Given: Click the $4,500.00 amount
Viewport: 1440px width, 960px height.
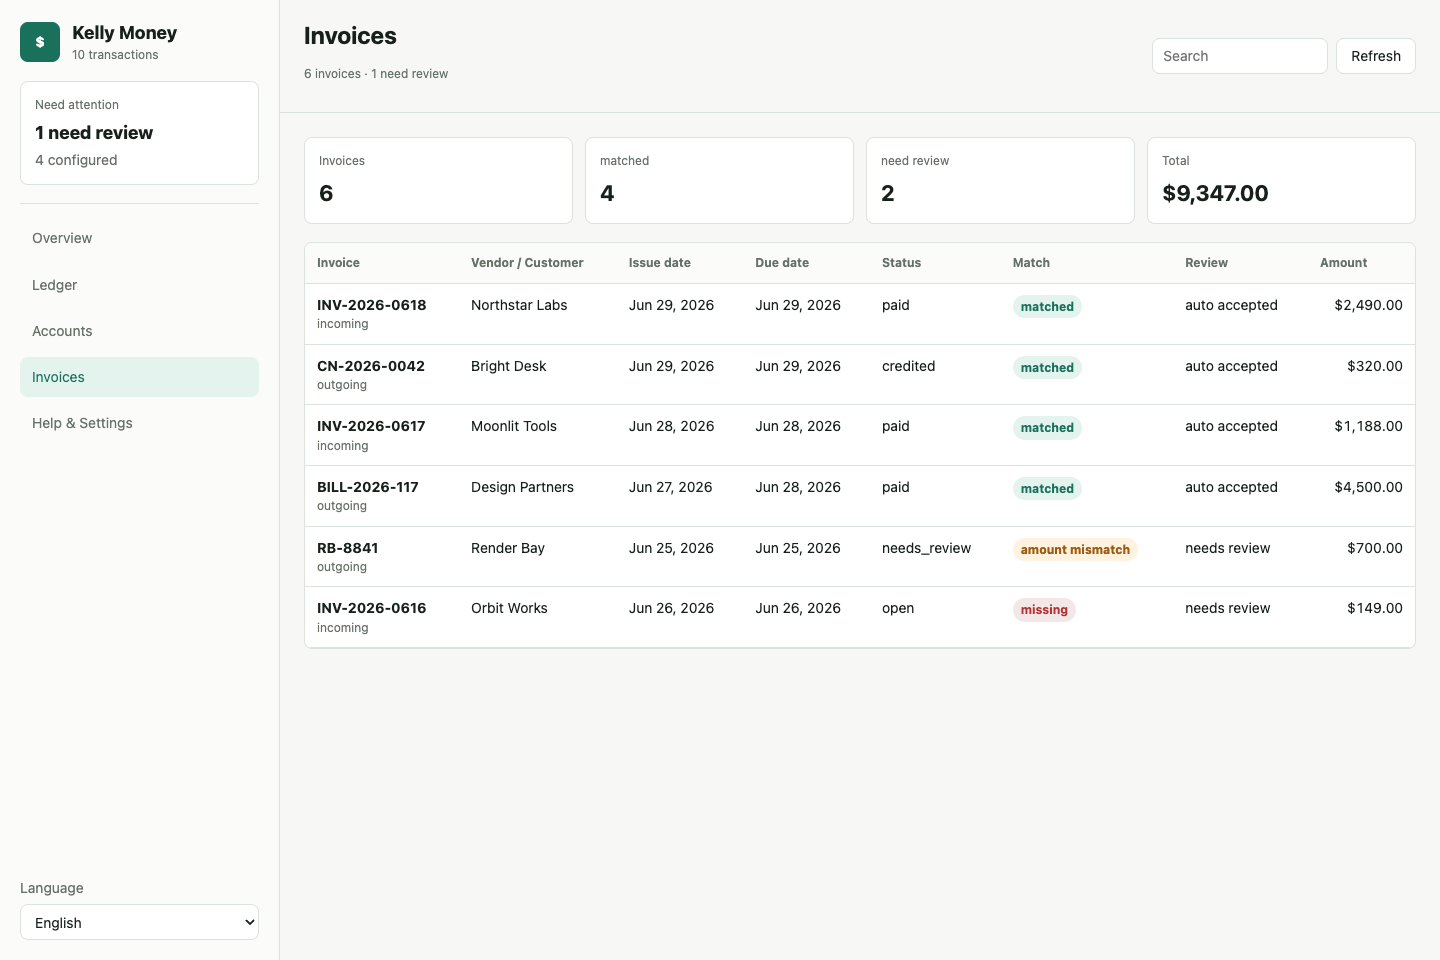Looking at the screenshot, I should pyautogui.click(x=1368, y=487).
